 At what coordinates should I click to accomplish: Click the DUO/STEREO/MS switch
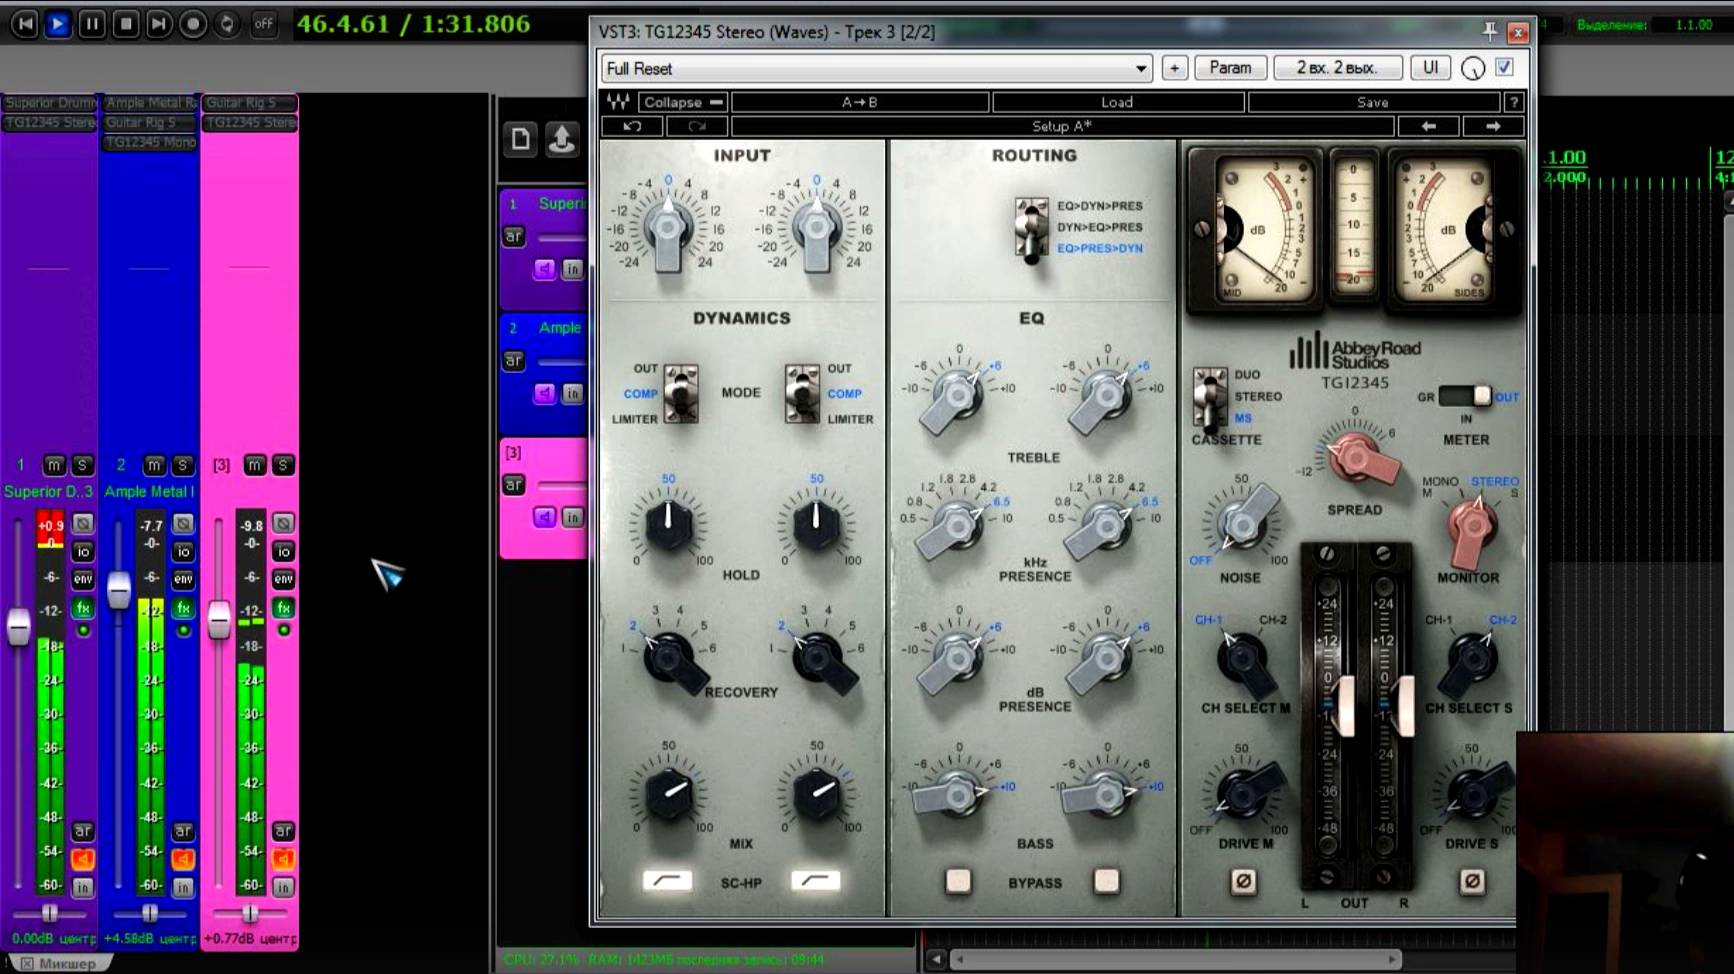click(x=1210, y=397)
